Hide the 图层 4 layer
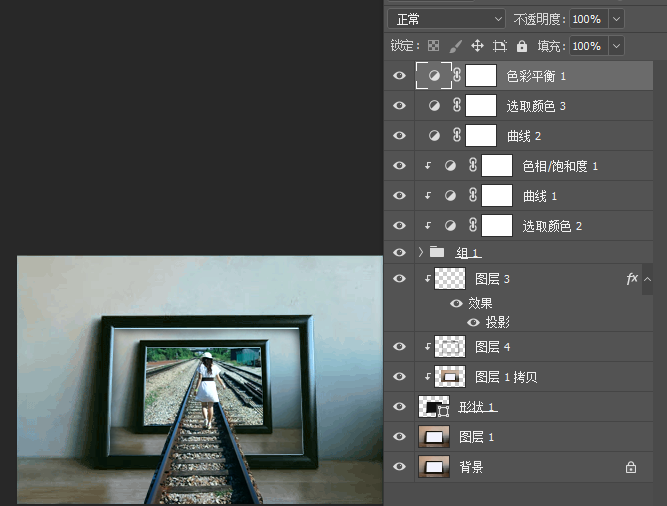 point(399,347)
